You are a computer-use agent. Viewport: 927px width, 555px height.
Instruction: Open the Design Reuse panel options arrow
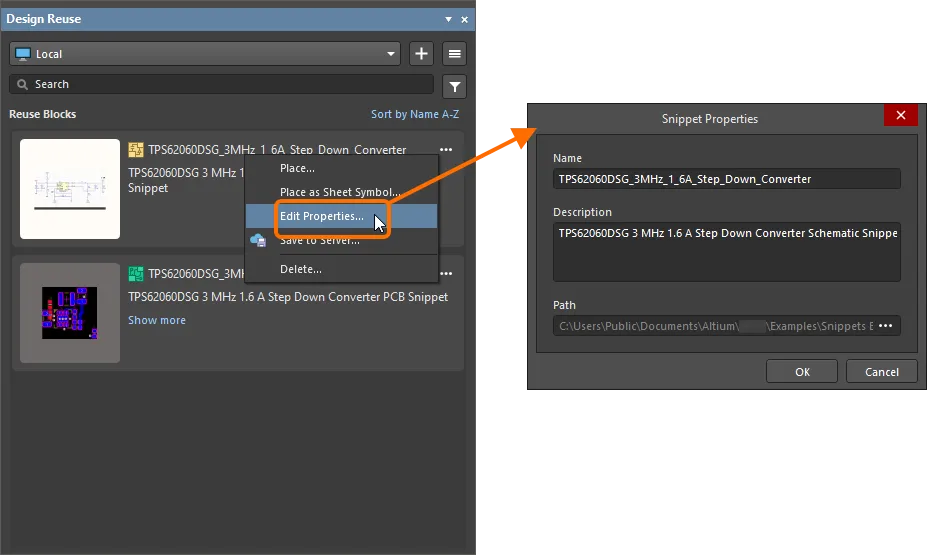448,19
